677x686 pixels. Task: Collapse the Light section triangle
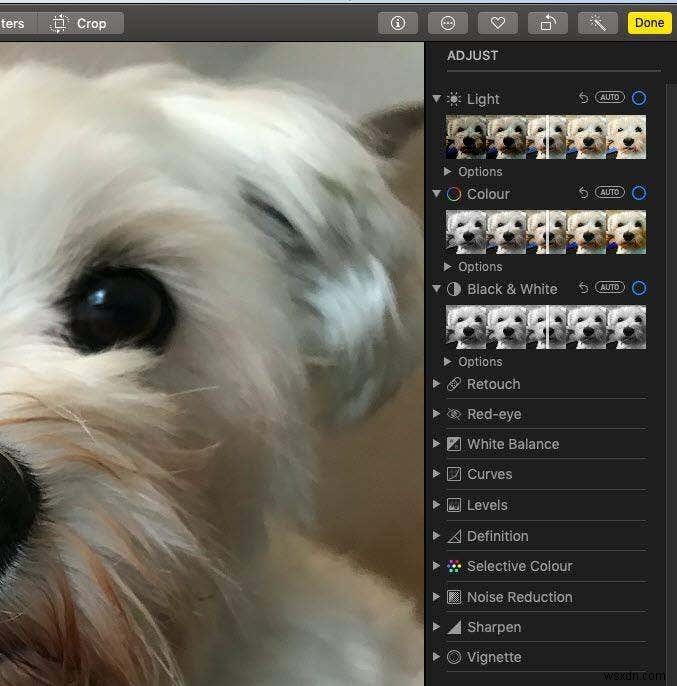(436, 98)
